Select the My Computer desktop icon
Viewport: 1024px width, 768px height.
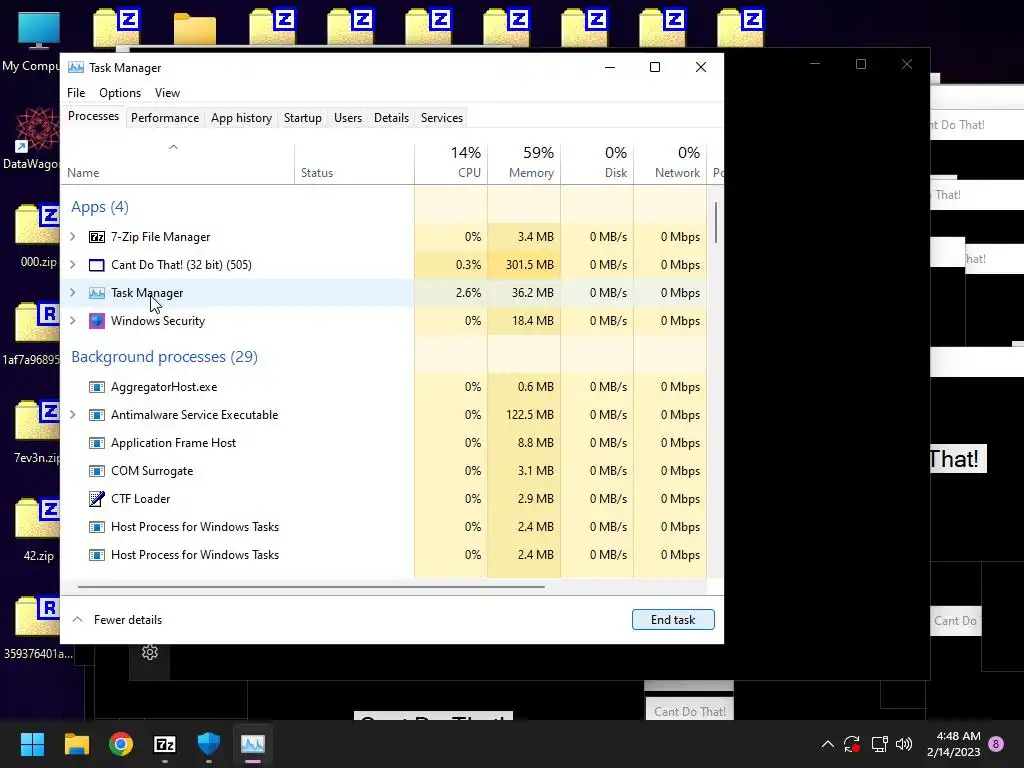pos(33,42)
